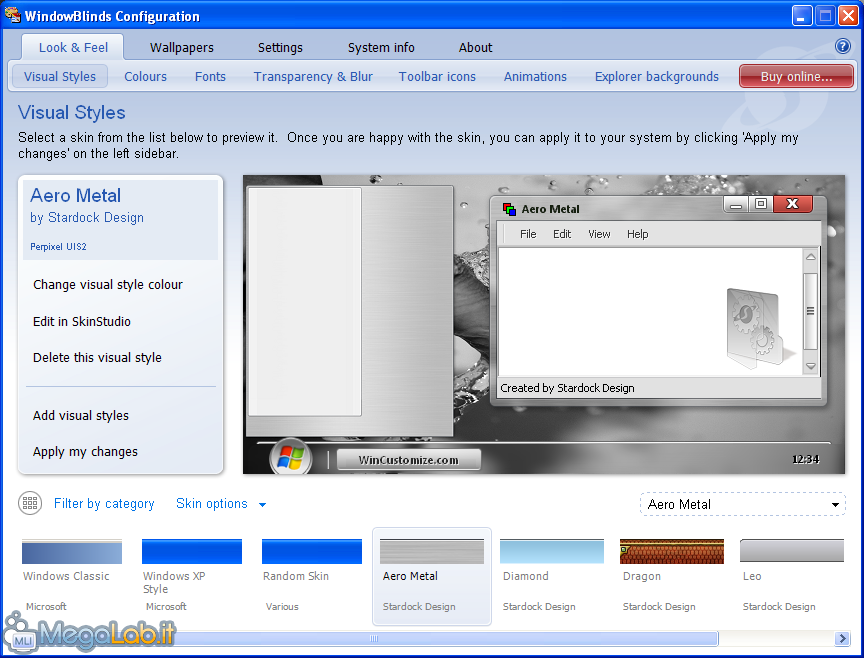Click the preview scrollbar down arrow
This screenshot has width=864, height=658.
click(x=810, y=366)
